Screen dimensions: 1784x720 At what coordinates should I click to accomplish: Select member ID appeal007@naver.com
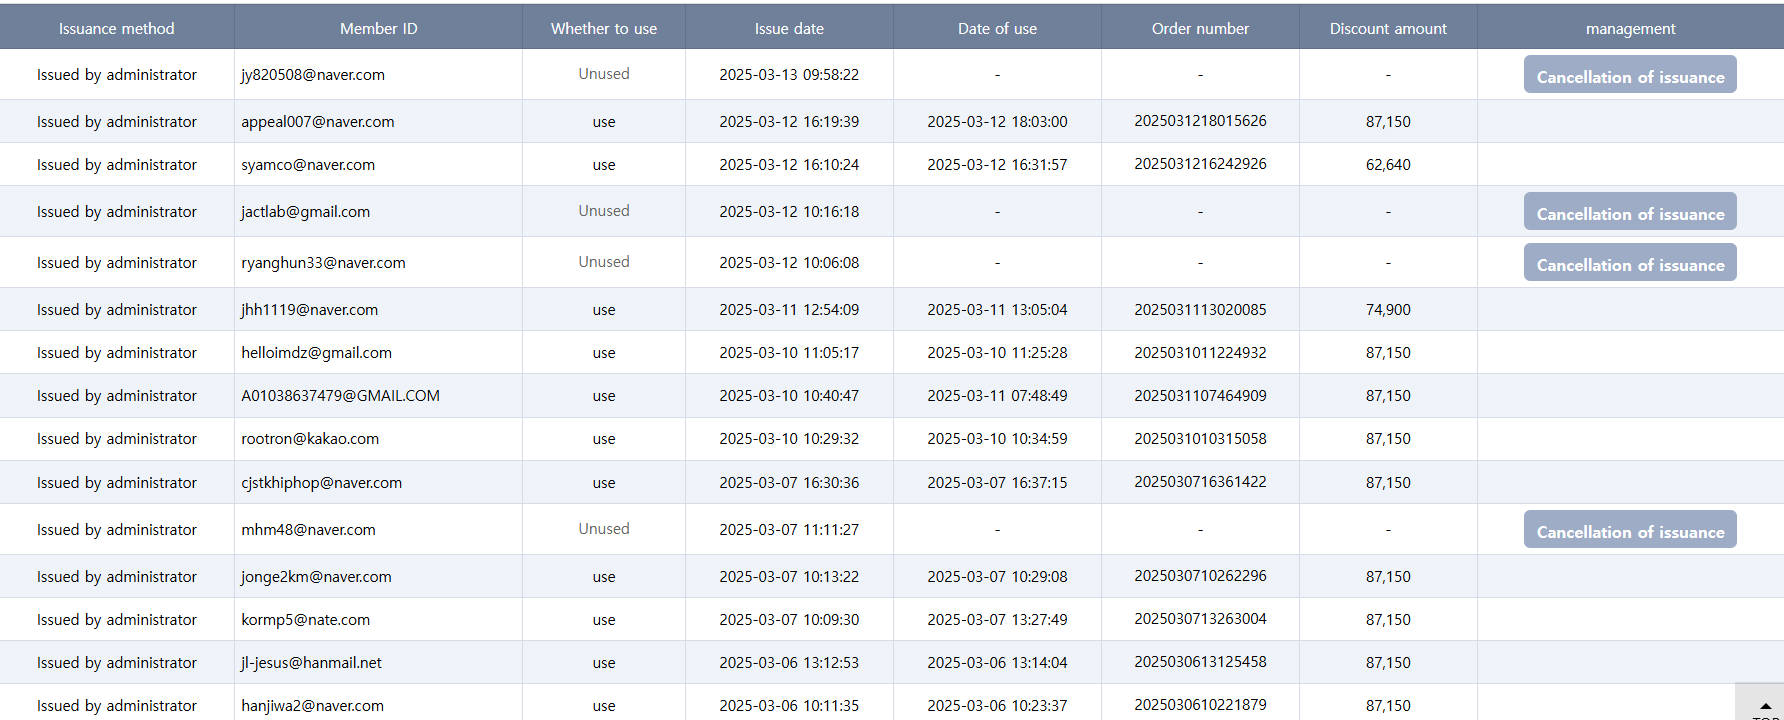coord(317,122)
